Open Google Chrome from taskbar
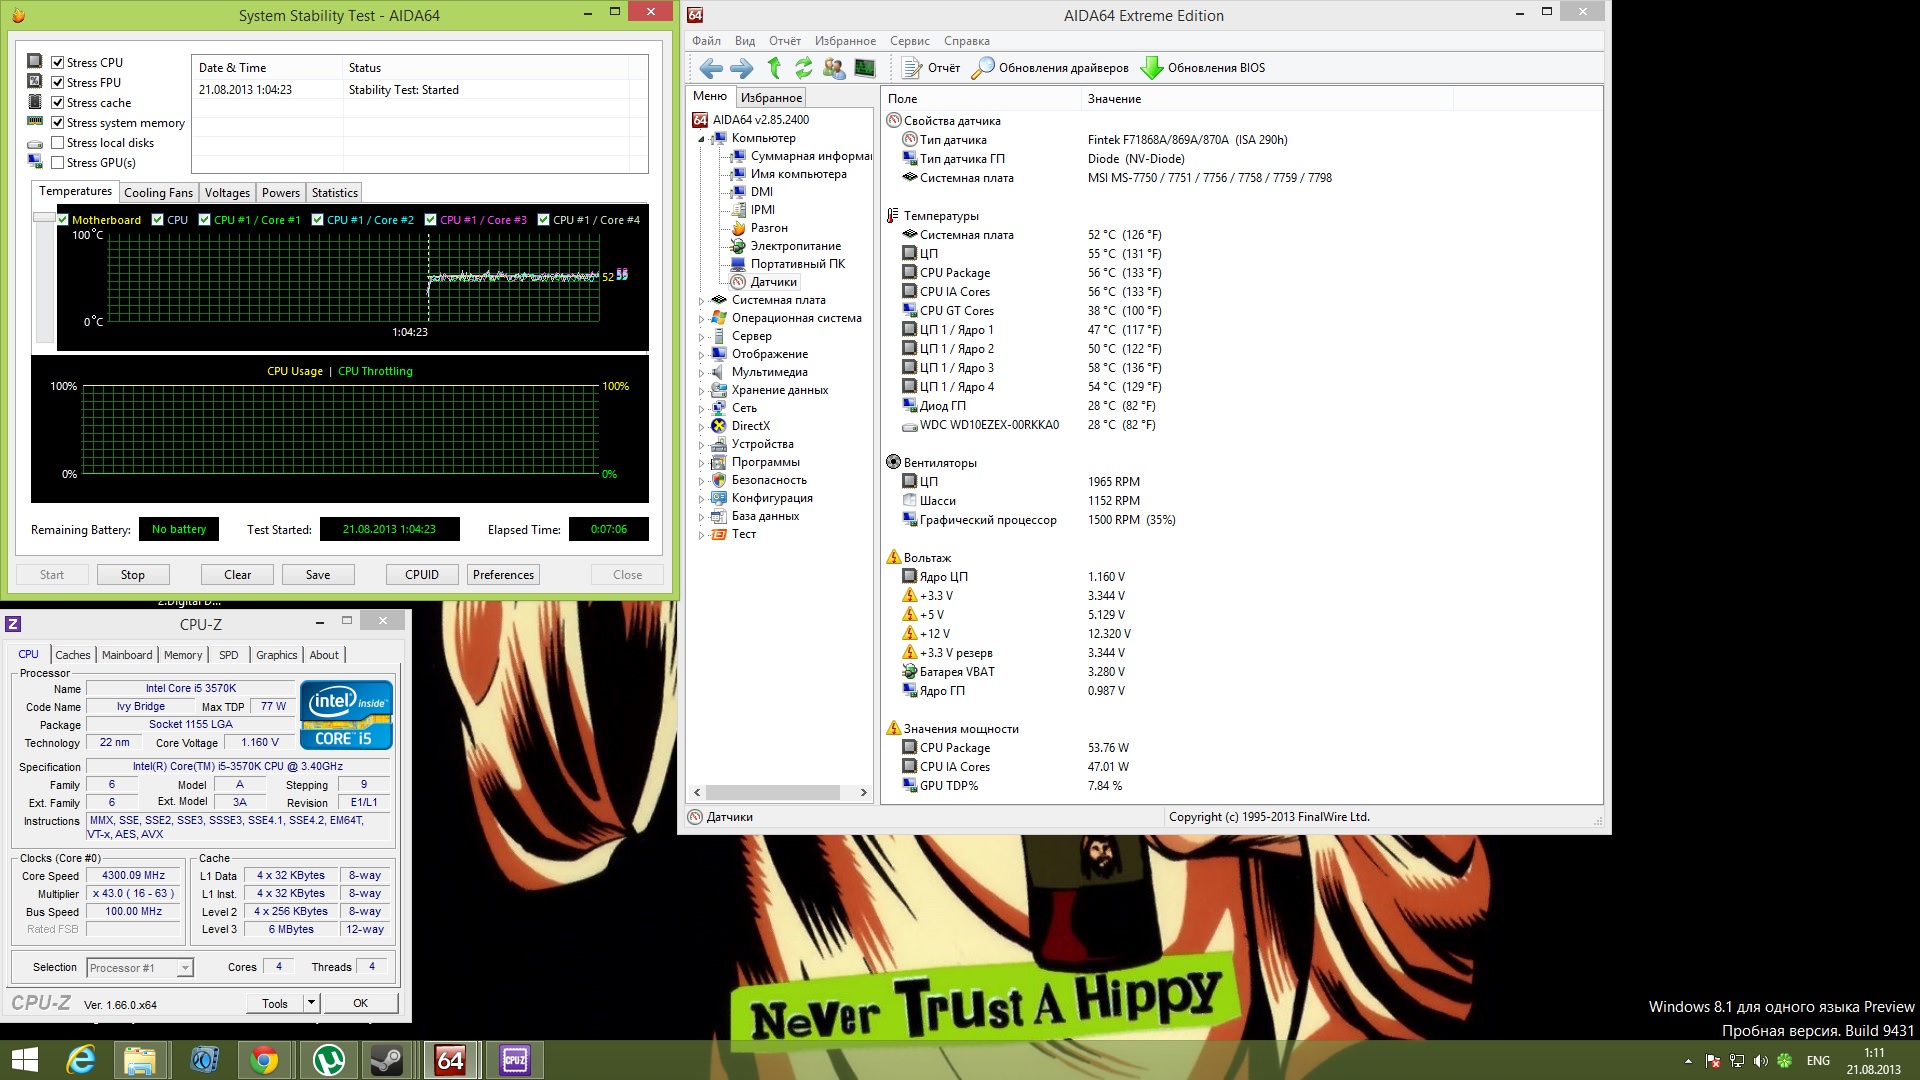1920x1080 pixels. tap(264, 1060)
